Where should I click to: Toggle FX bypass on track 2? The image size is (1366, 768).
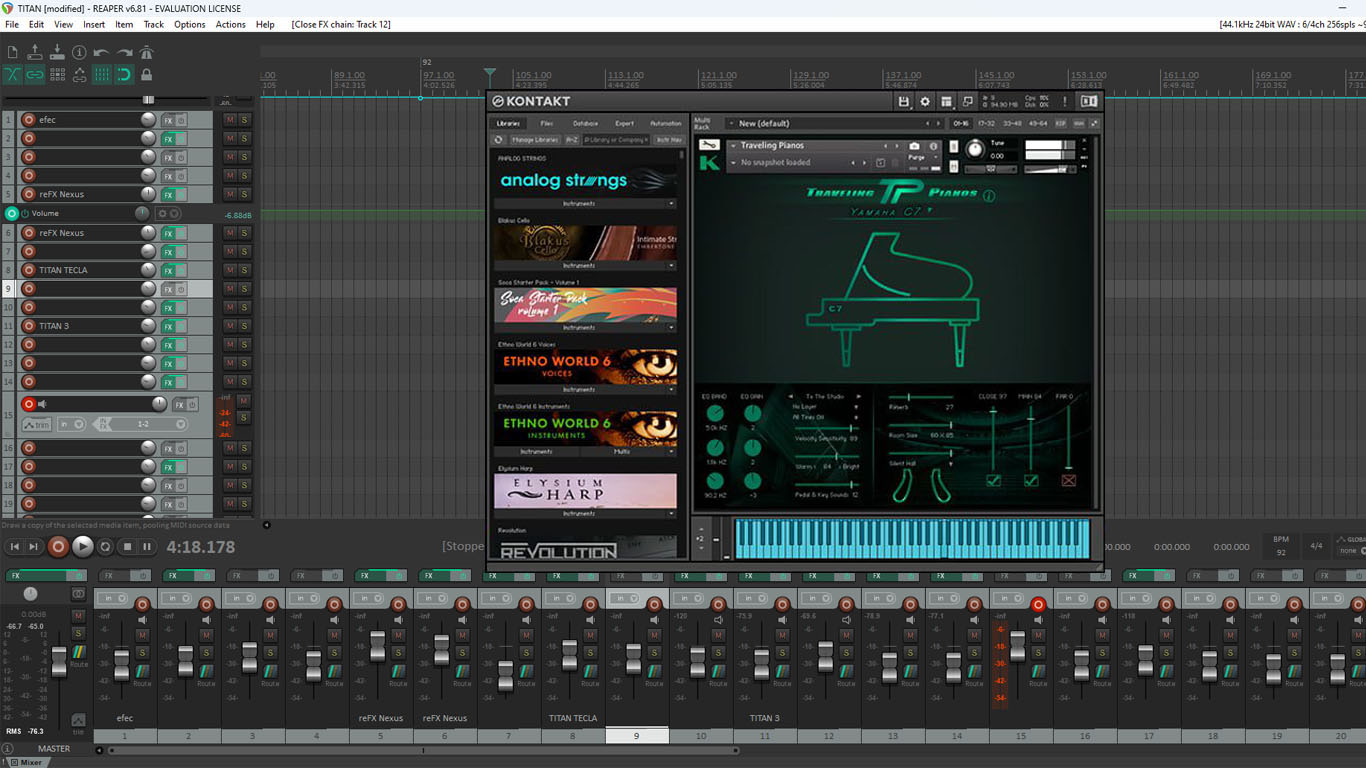181,139
